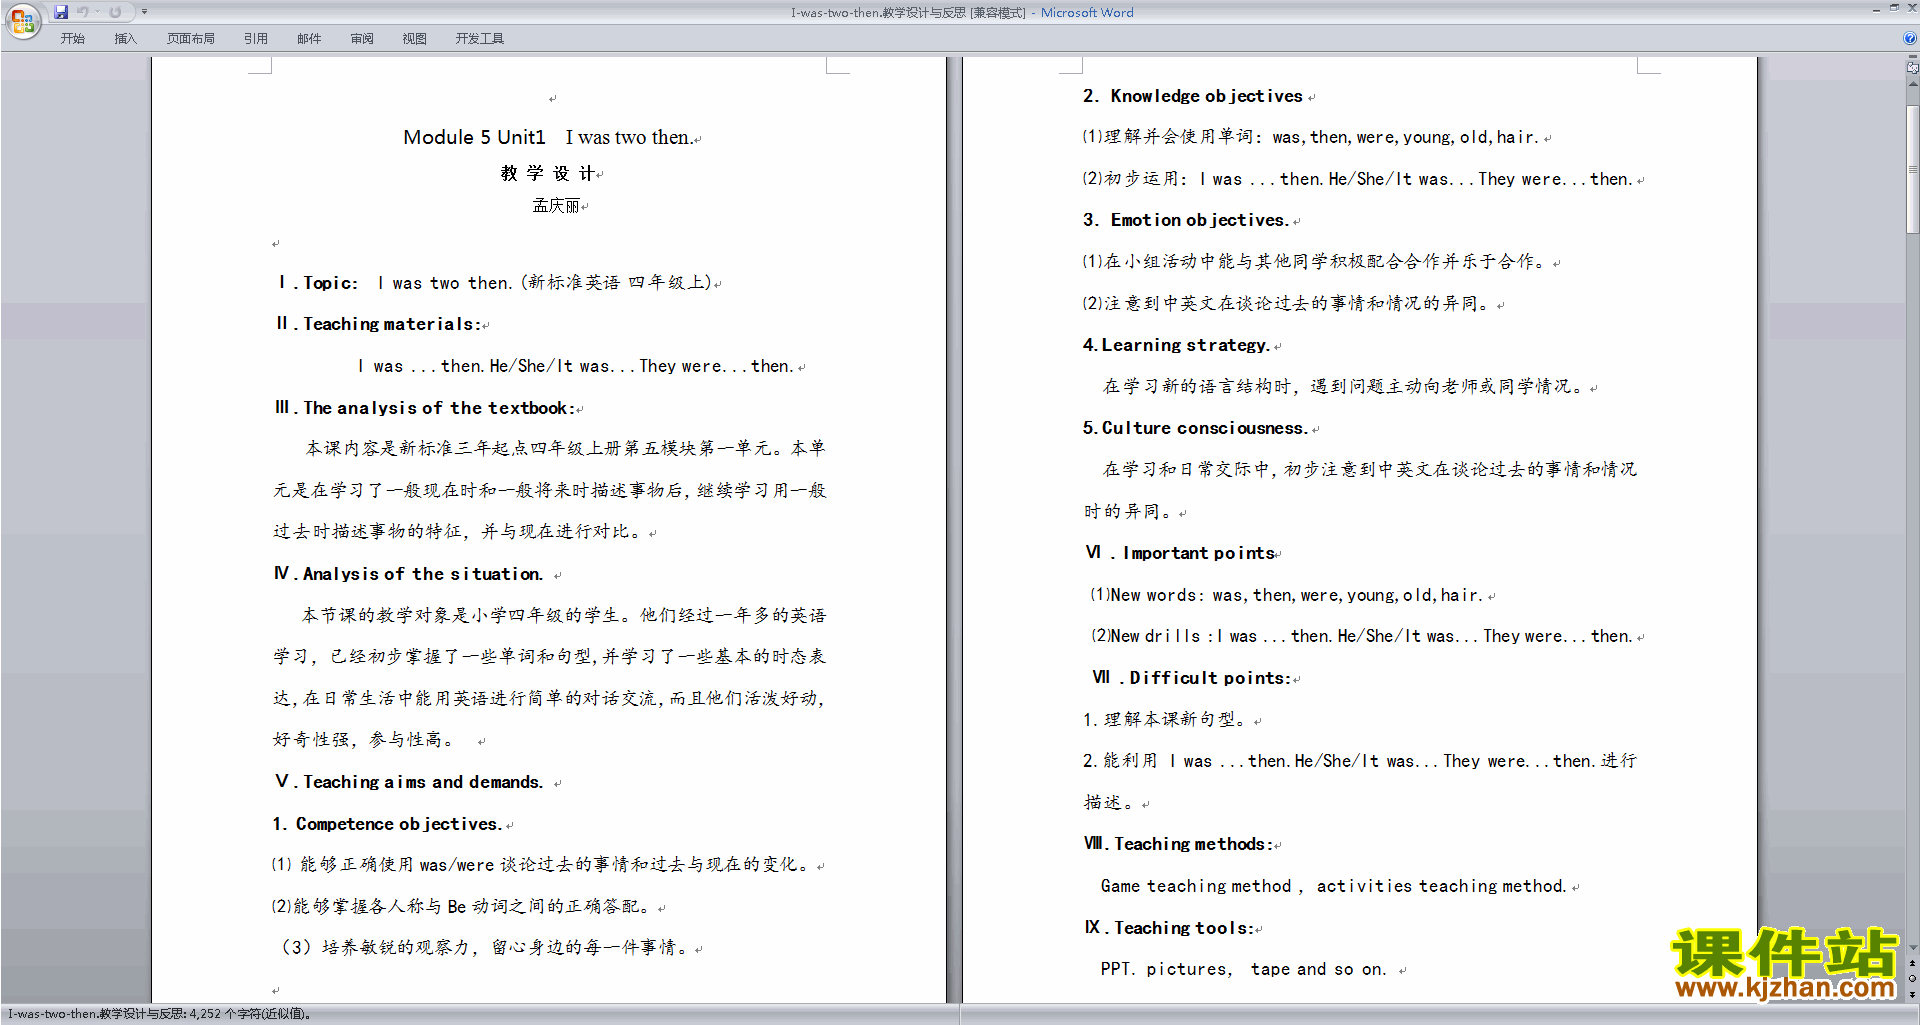Click the line '(3)培养敏锐的观察力,留心身边的每一件事情。'
The height and width of the screenshot is (1025, 1920).
point(484,947)
